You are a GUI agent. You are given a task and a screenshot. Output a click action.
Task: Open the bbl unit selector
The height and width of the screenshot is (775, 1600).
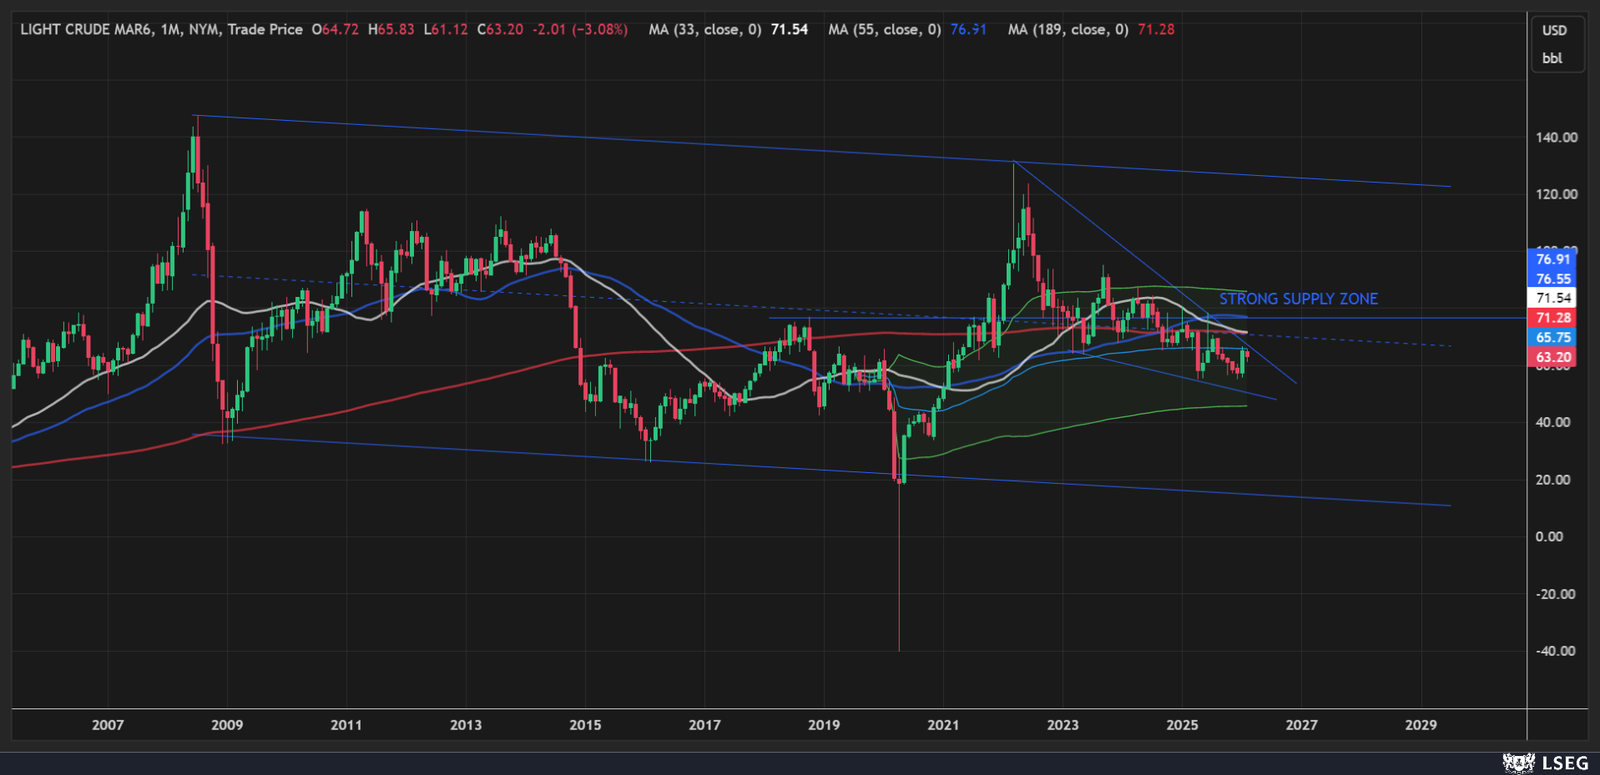click(1552, 58)
